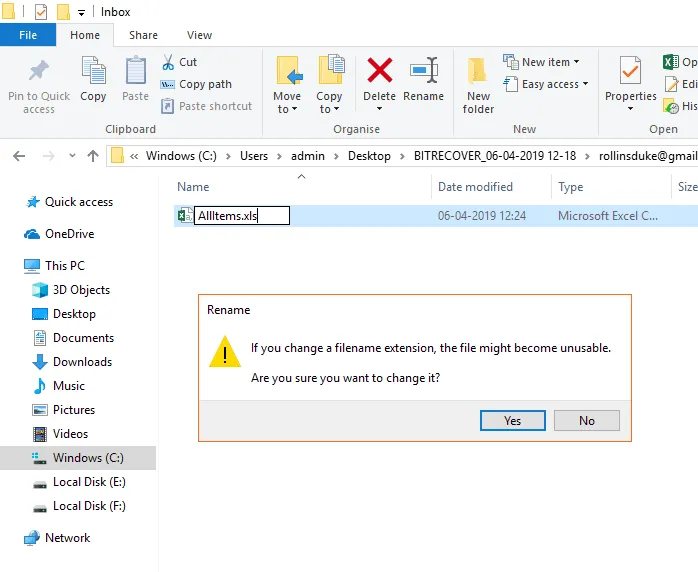Click the History icon in Open group

click(671, 106)
